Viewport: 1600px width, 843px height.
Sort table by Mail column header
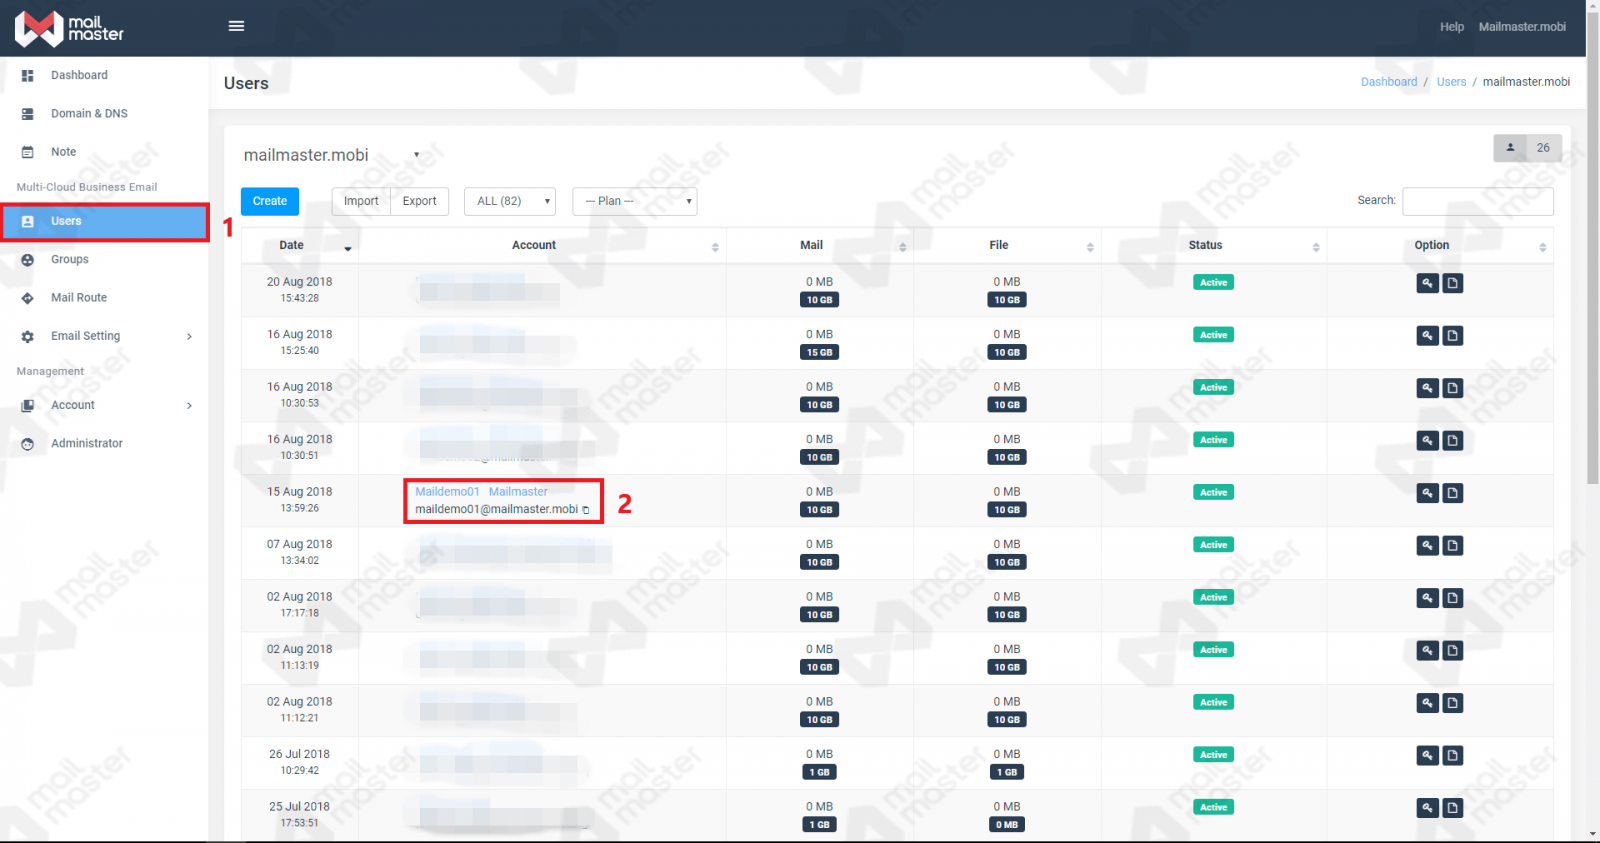tap(811, 245)
